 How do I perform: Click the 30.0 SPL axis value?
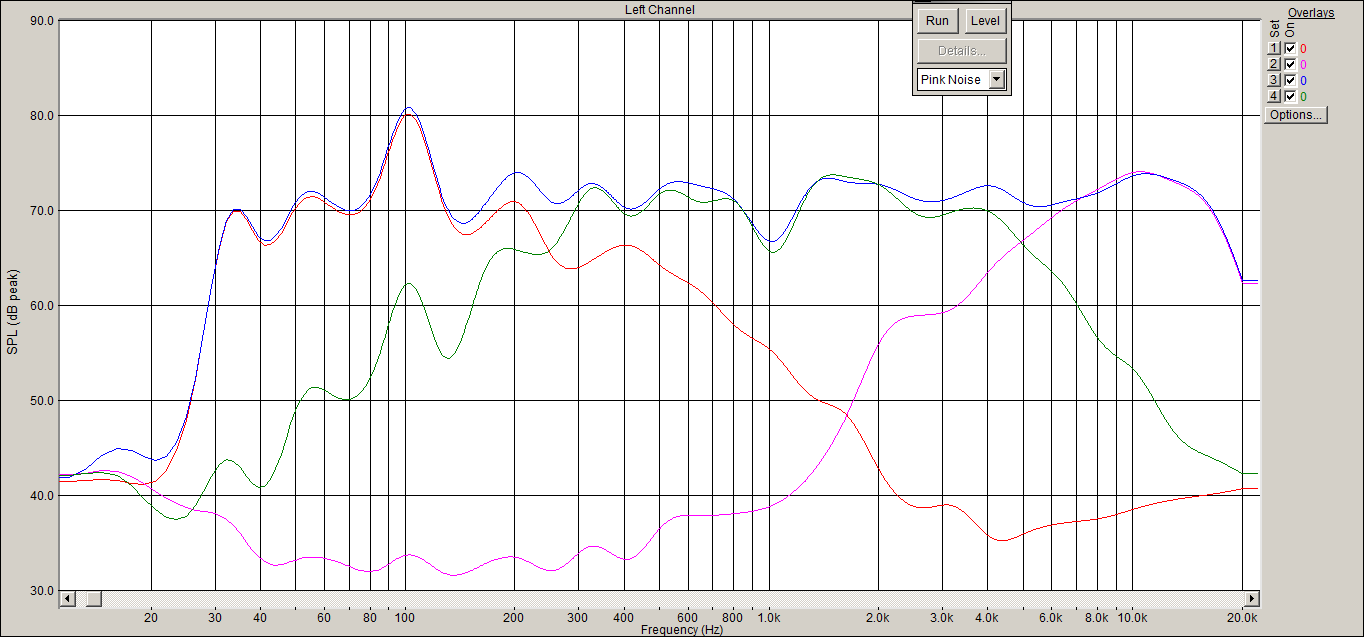tap(42, 590)
